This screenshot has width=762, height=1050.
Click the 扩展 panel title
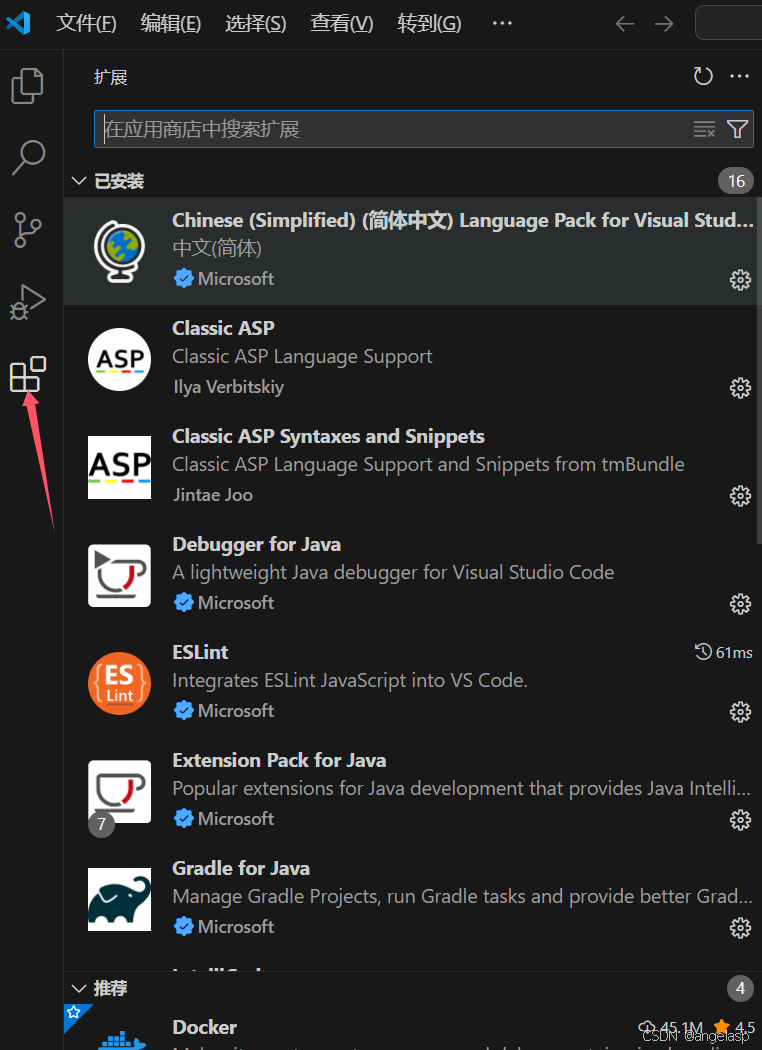(x=110, y=77)
